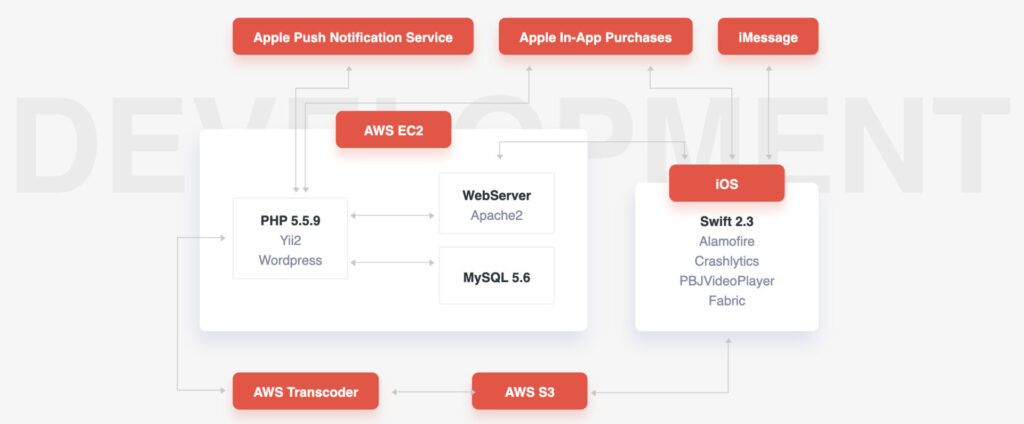Select the AWS Transcoder box
Viewport: 1024px width, 424px height.
[x=306, y=391]
